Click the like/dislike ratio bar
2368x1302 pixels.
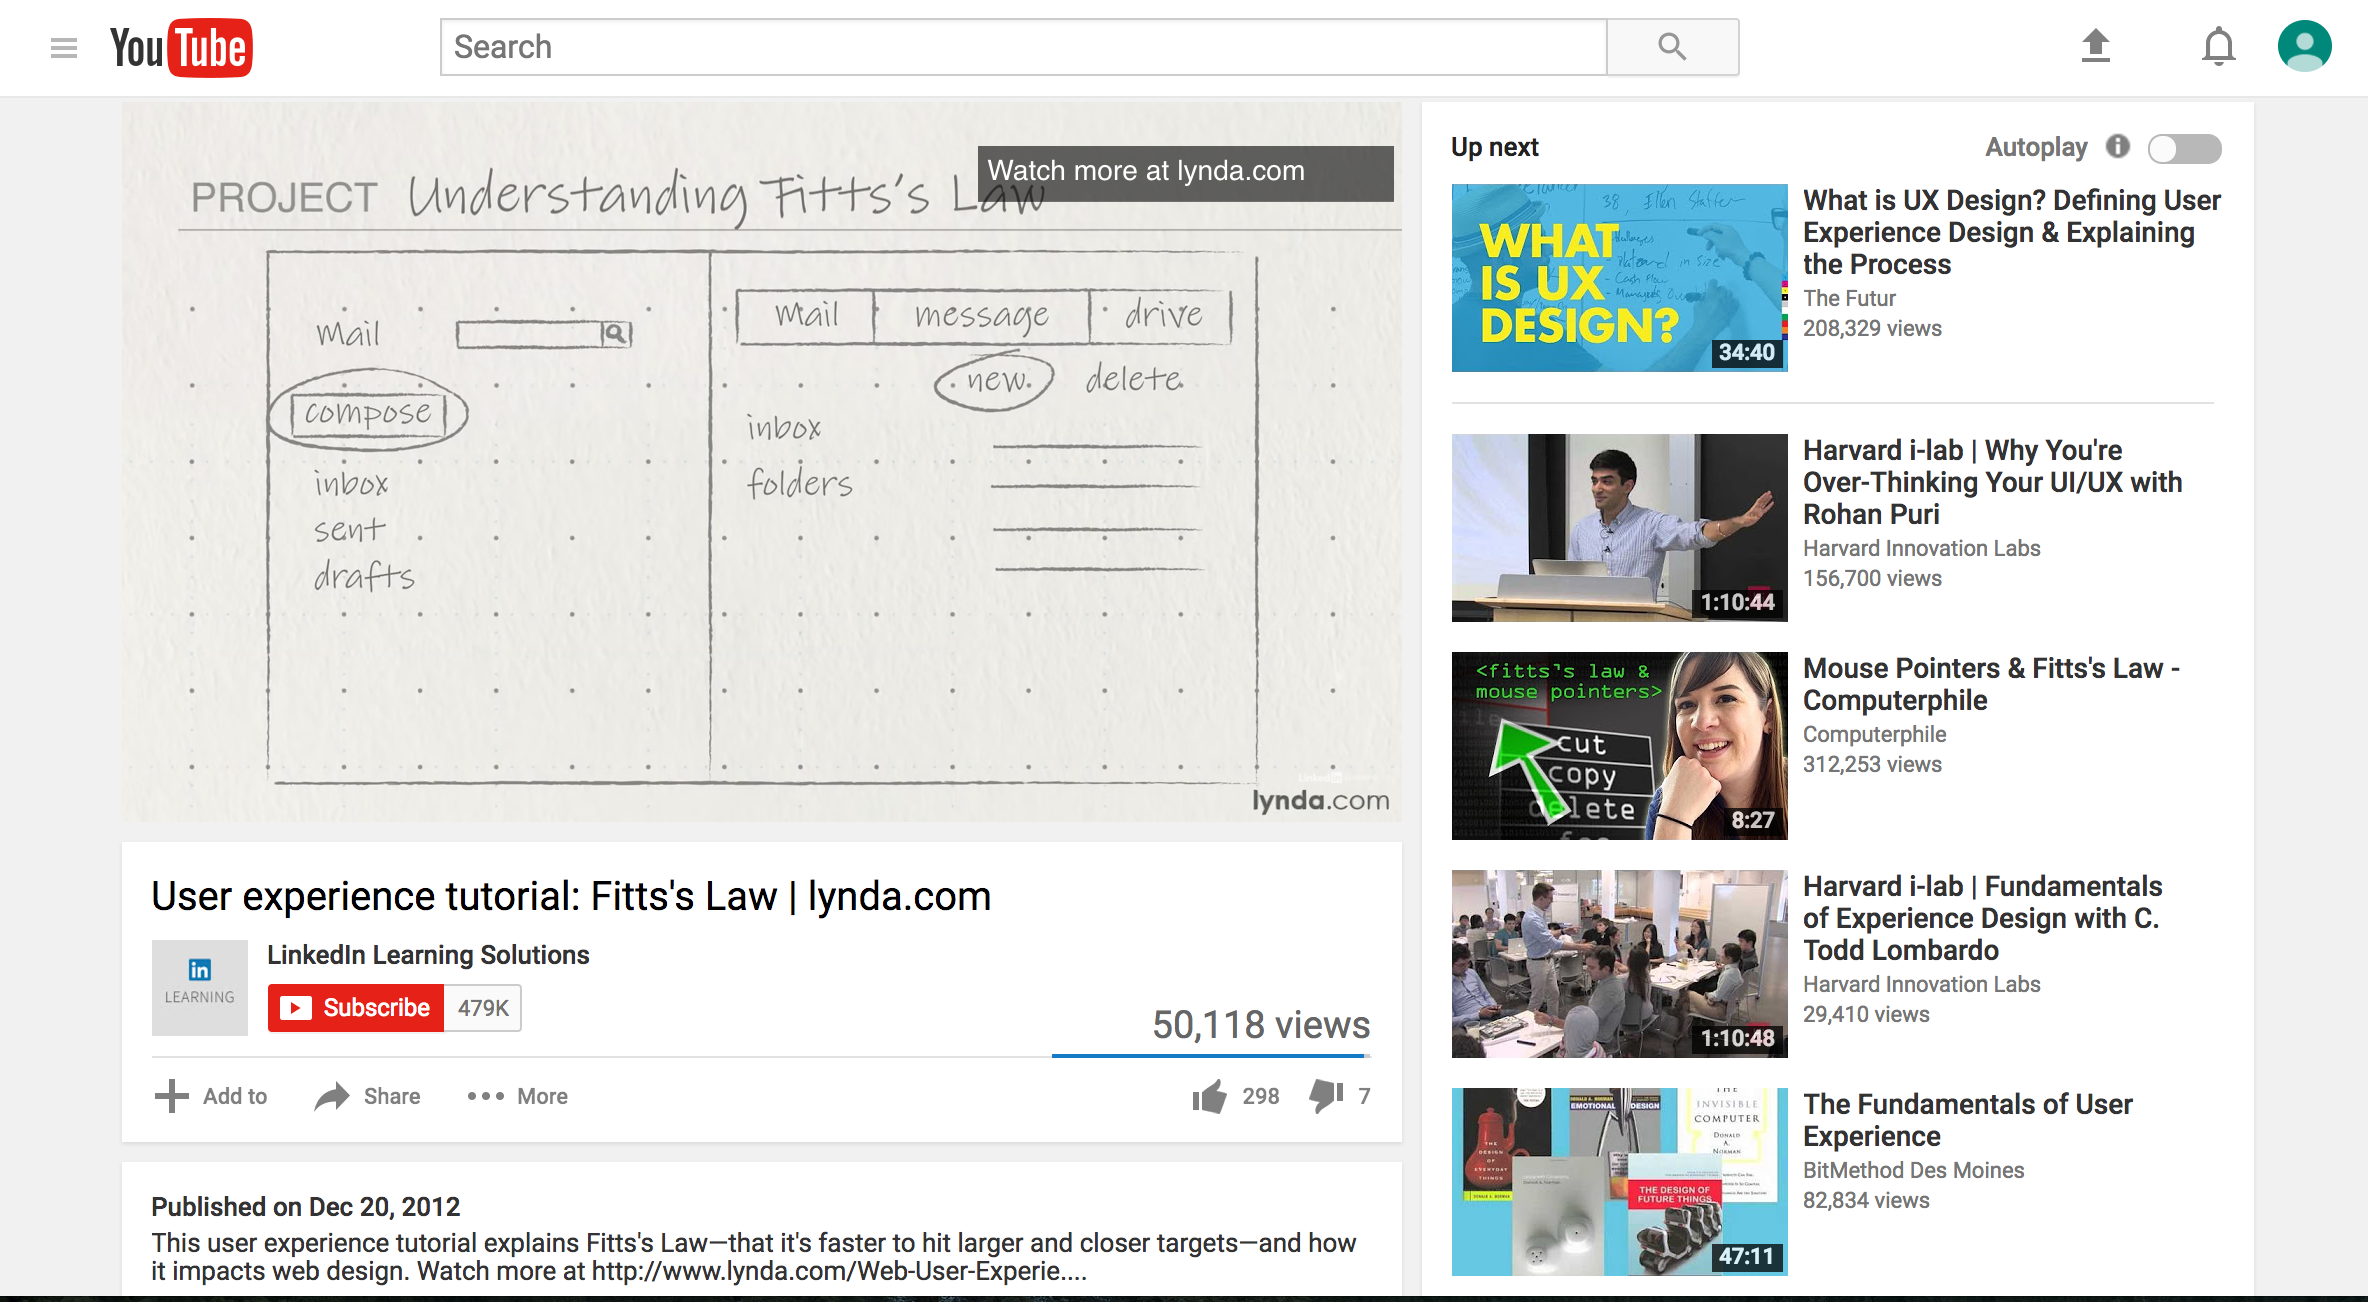click(1210, 1055)
